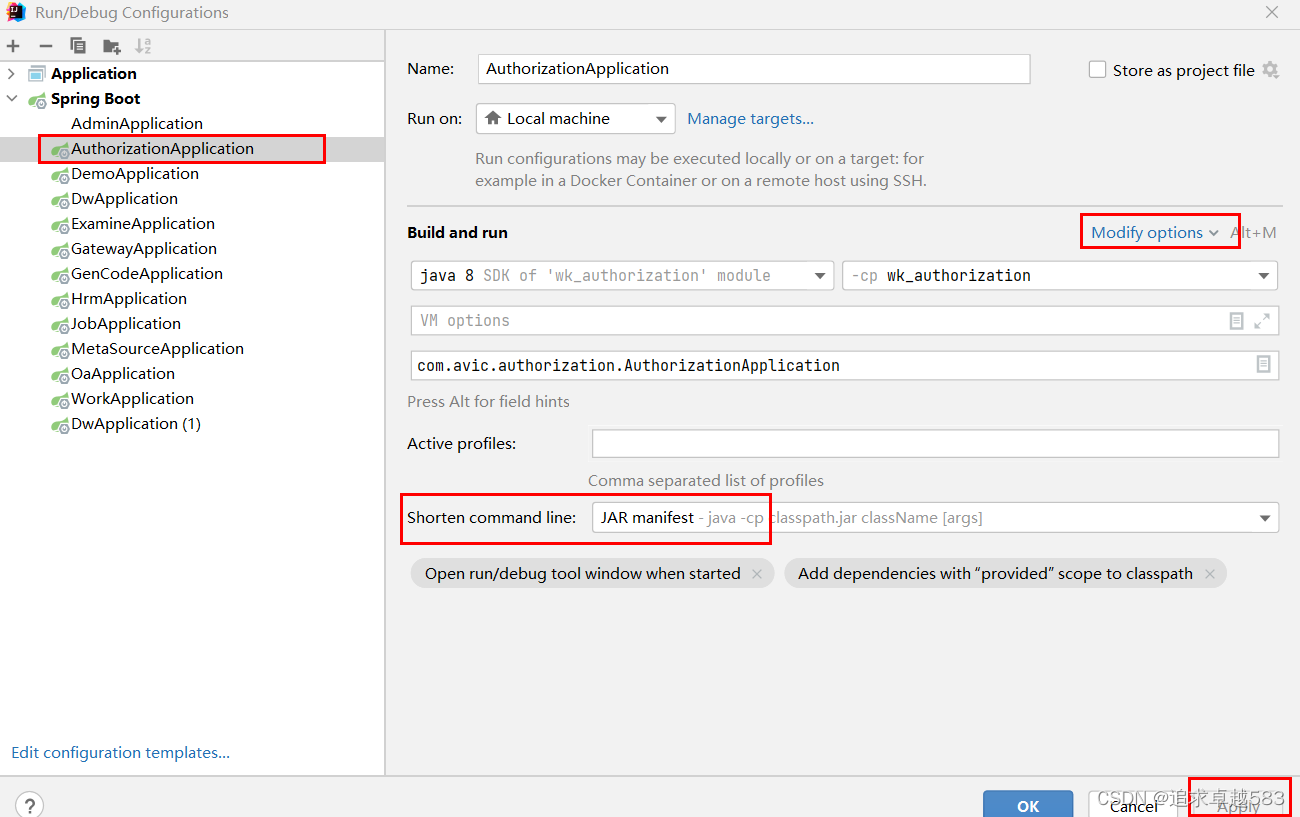This screenshot has height=817, width=1300.
Task: Open the Run on Local machine dropdown
Action: [661, 118]
